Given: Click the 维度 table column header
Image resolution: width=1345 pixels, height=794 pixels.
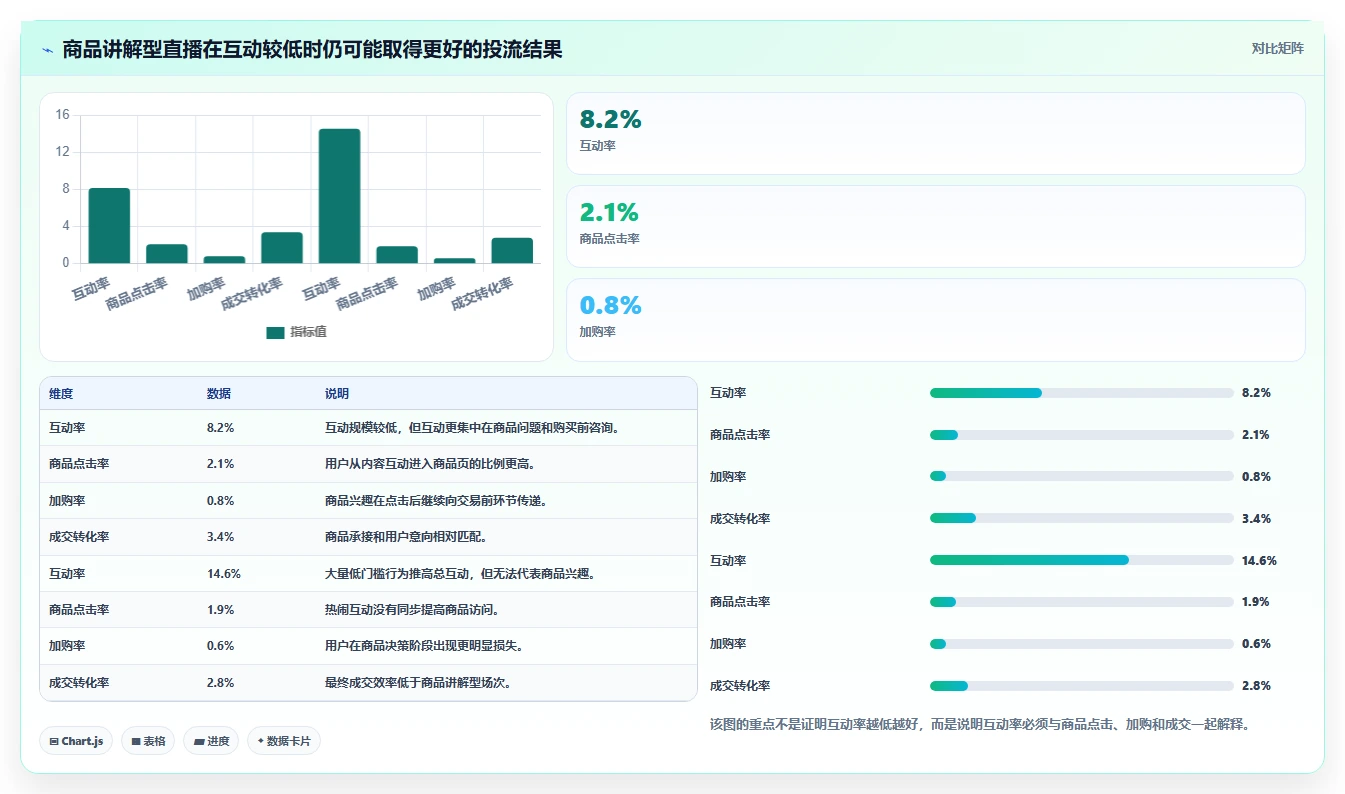Looking at the screenshot, I should [x=61, y=394].
